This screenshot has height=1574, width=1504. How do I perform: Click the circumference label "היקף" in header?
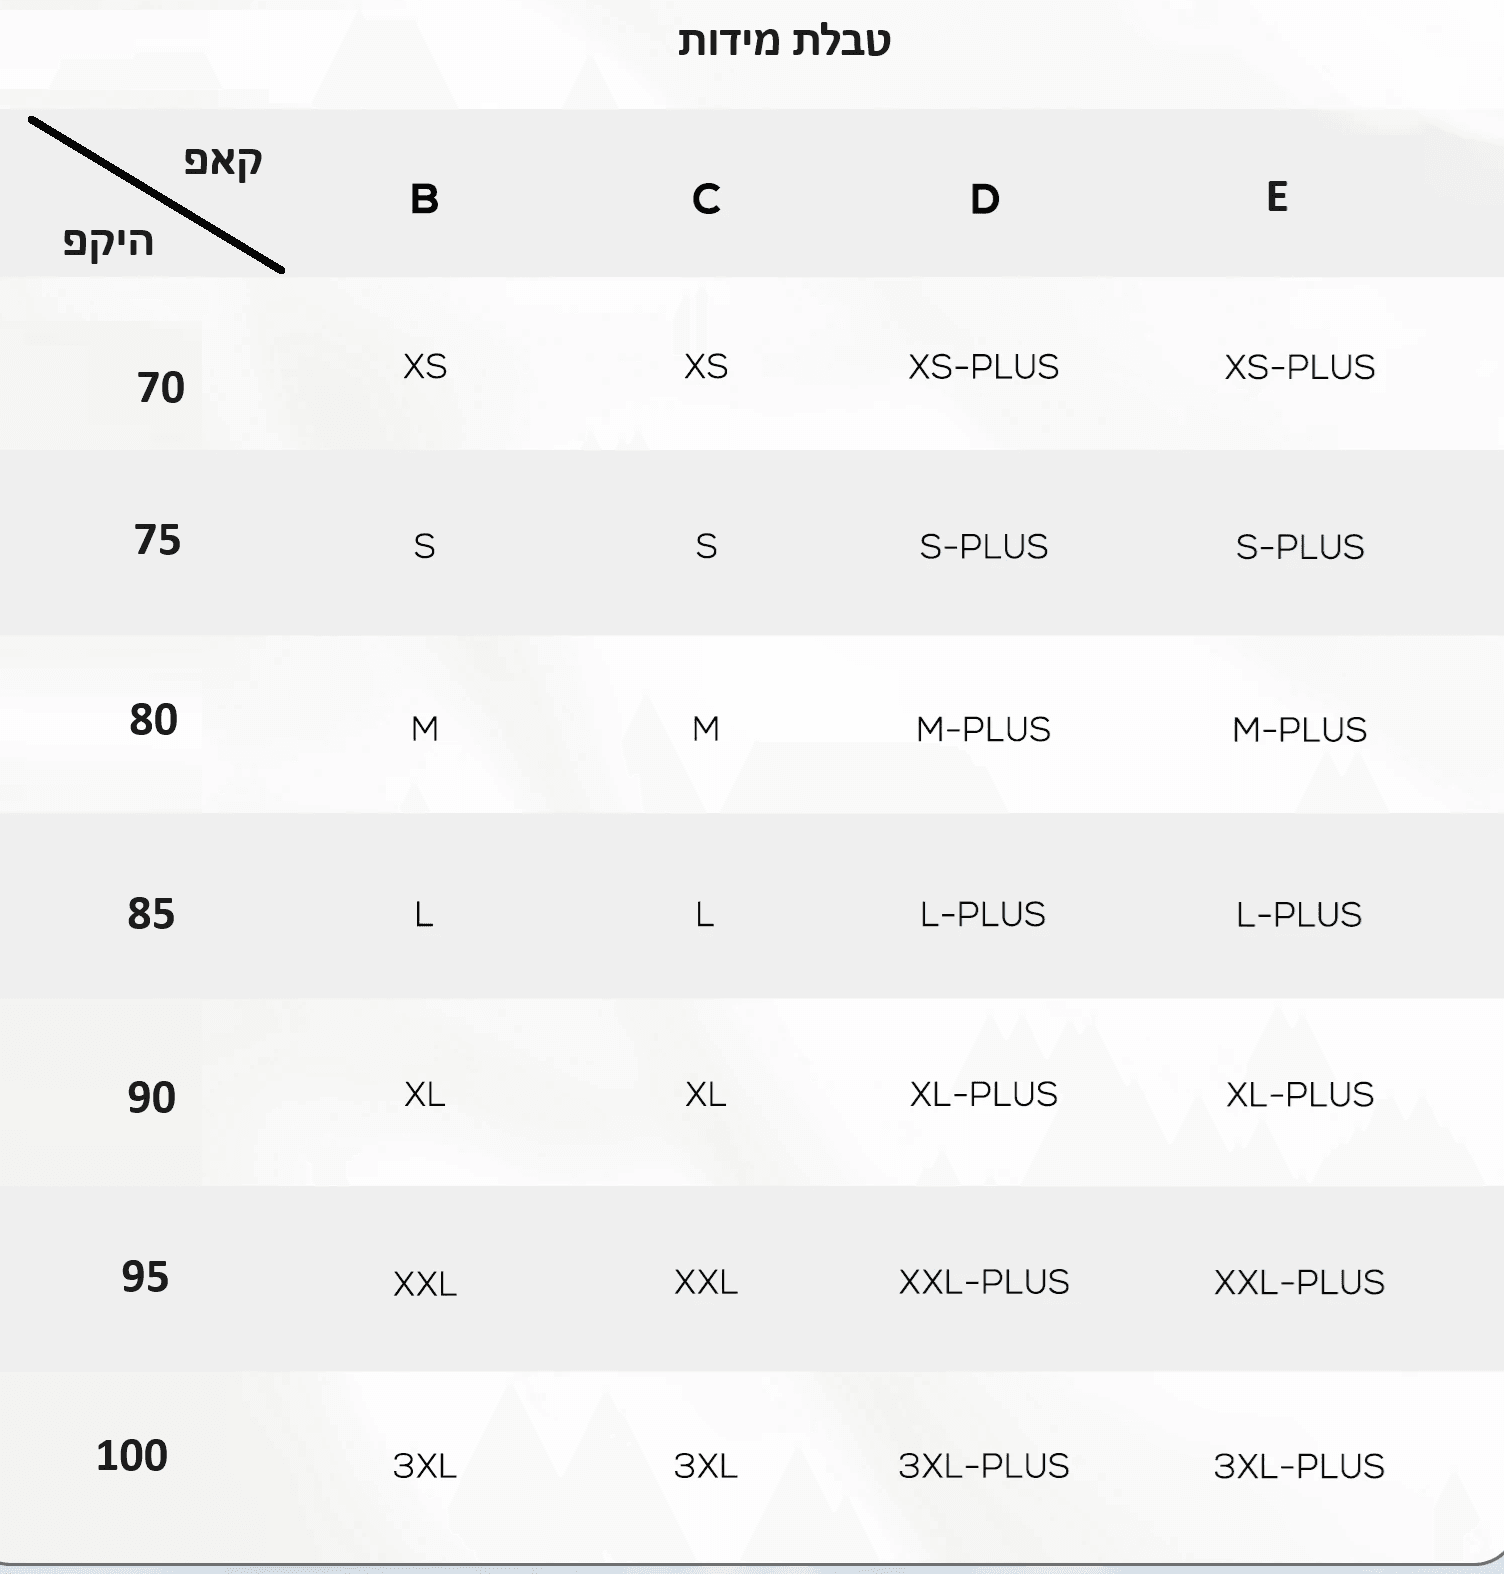pos(108,242)
